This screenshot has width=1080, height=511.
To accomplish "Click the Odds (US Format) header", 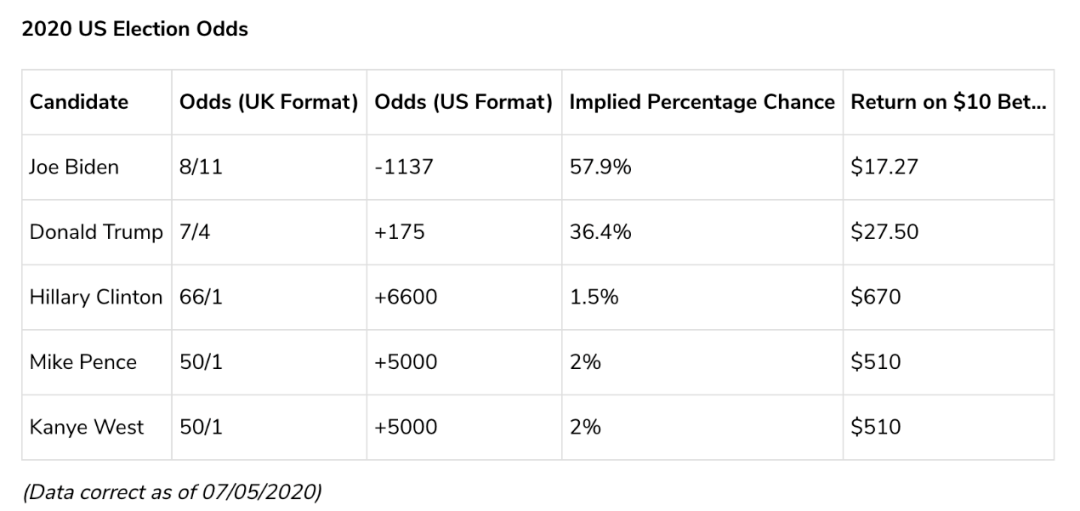I will click(464, 102).
